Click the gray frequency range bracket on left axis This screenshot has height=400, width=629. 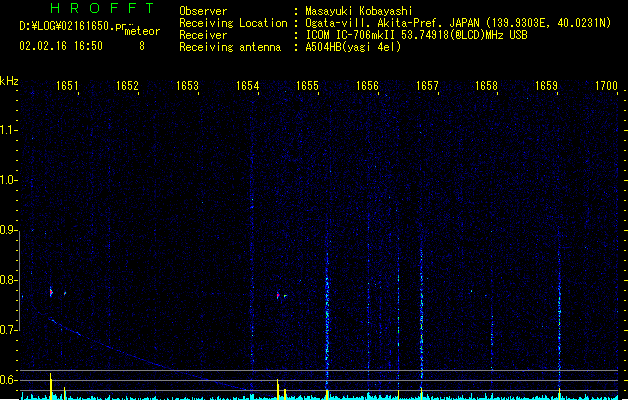tap(19, 281)
